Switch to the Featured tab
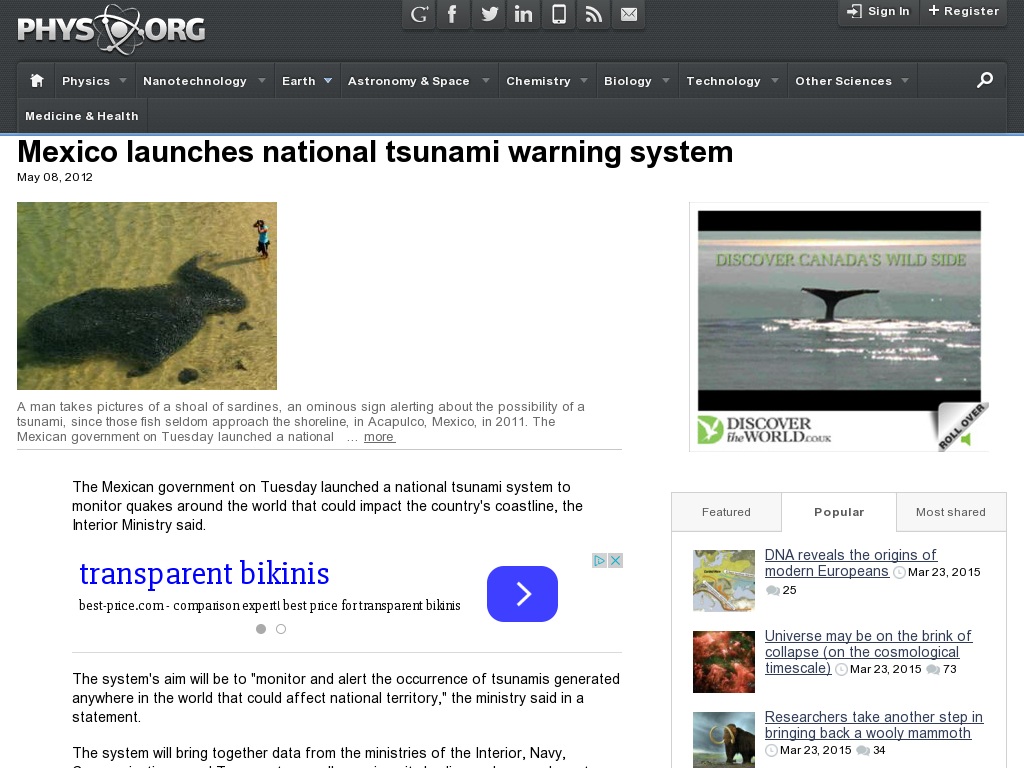The width and height of the screenshot is (1024, 768). pos(726,512)
